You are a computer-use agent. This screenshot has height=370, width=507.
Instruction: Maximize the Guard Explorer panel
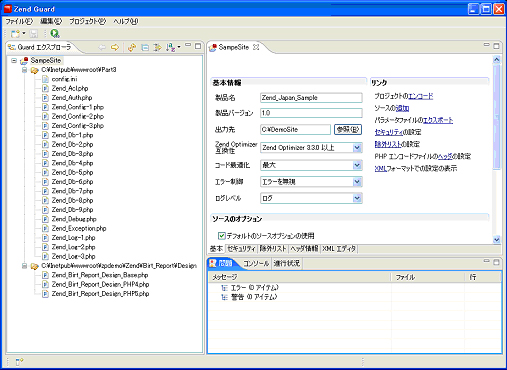click(x=198, y=46)
